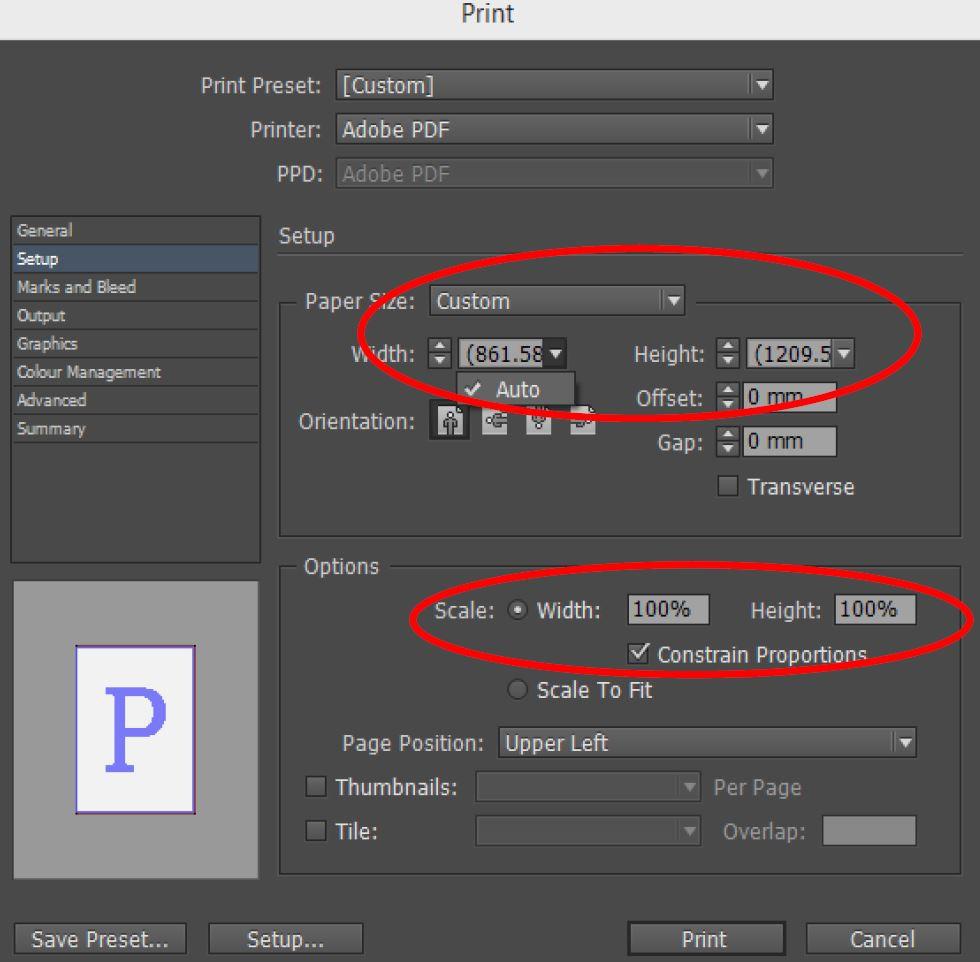Enable the Tile checkbox
This screenshot has width=980, height=962.
pyautogui.click(x=316, y=831)
